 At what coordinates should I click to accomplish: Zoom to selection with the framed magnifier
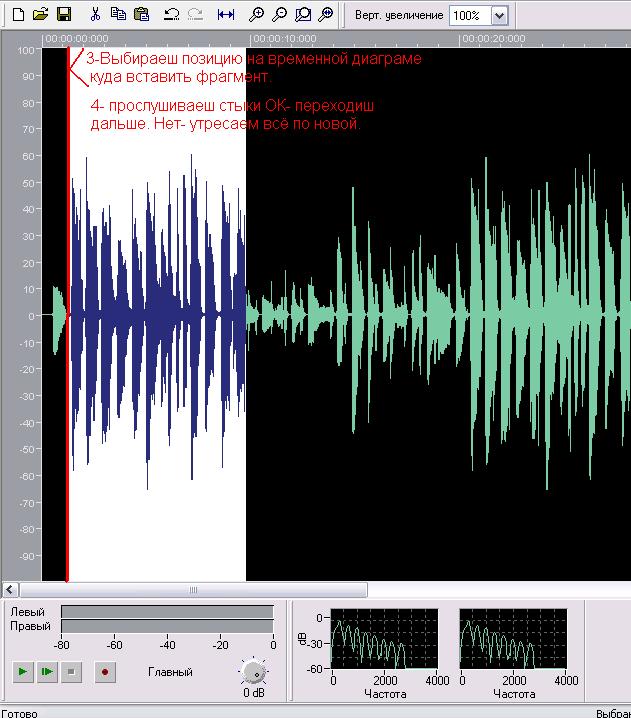[x=303, y=15]
